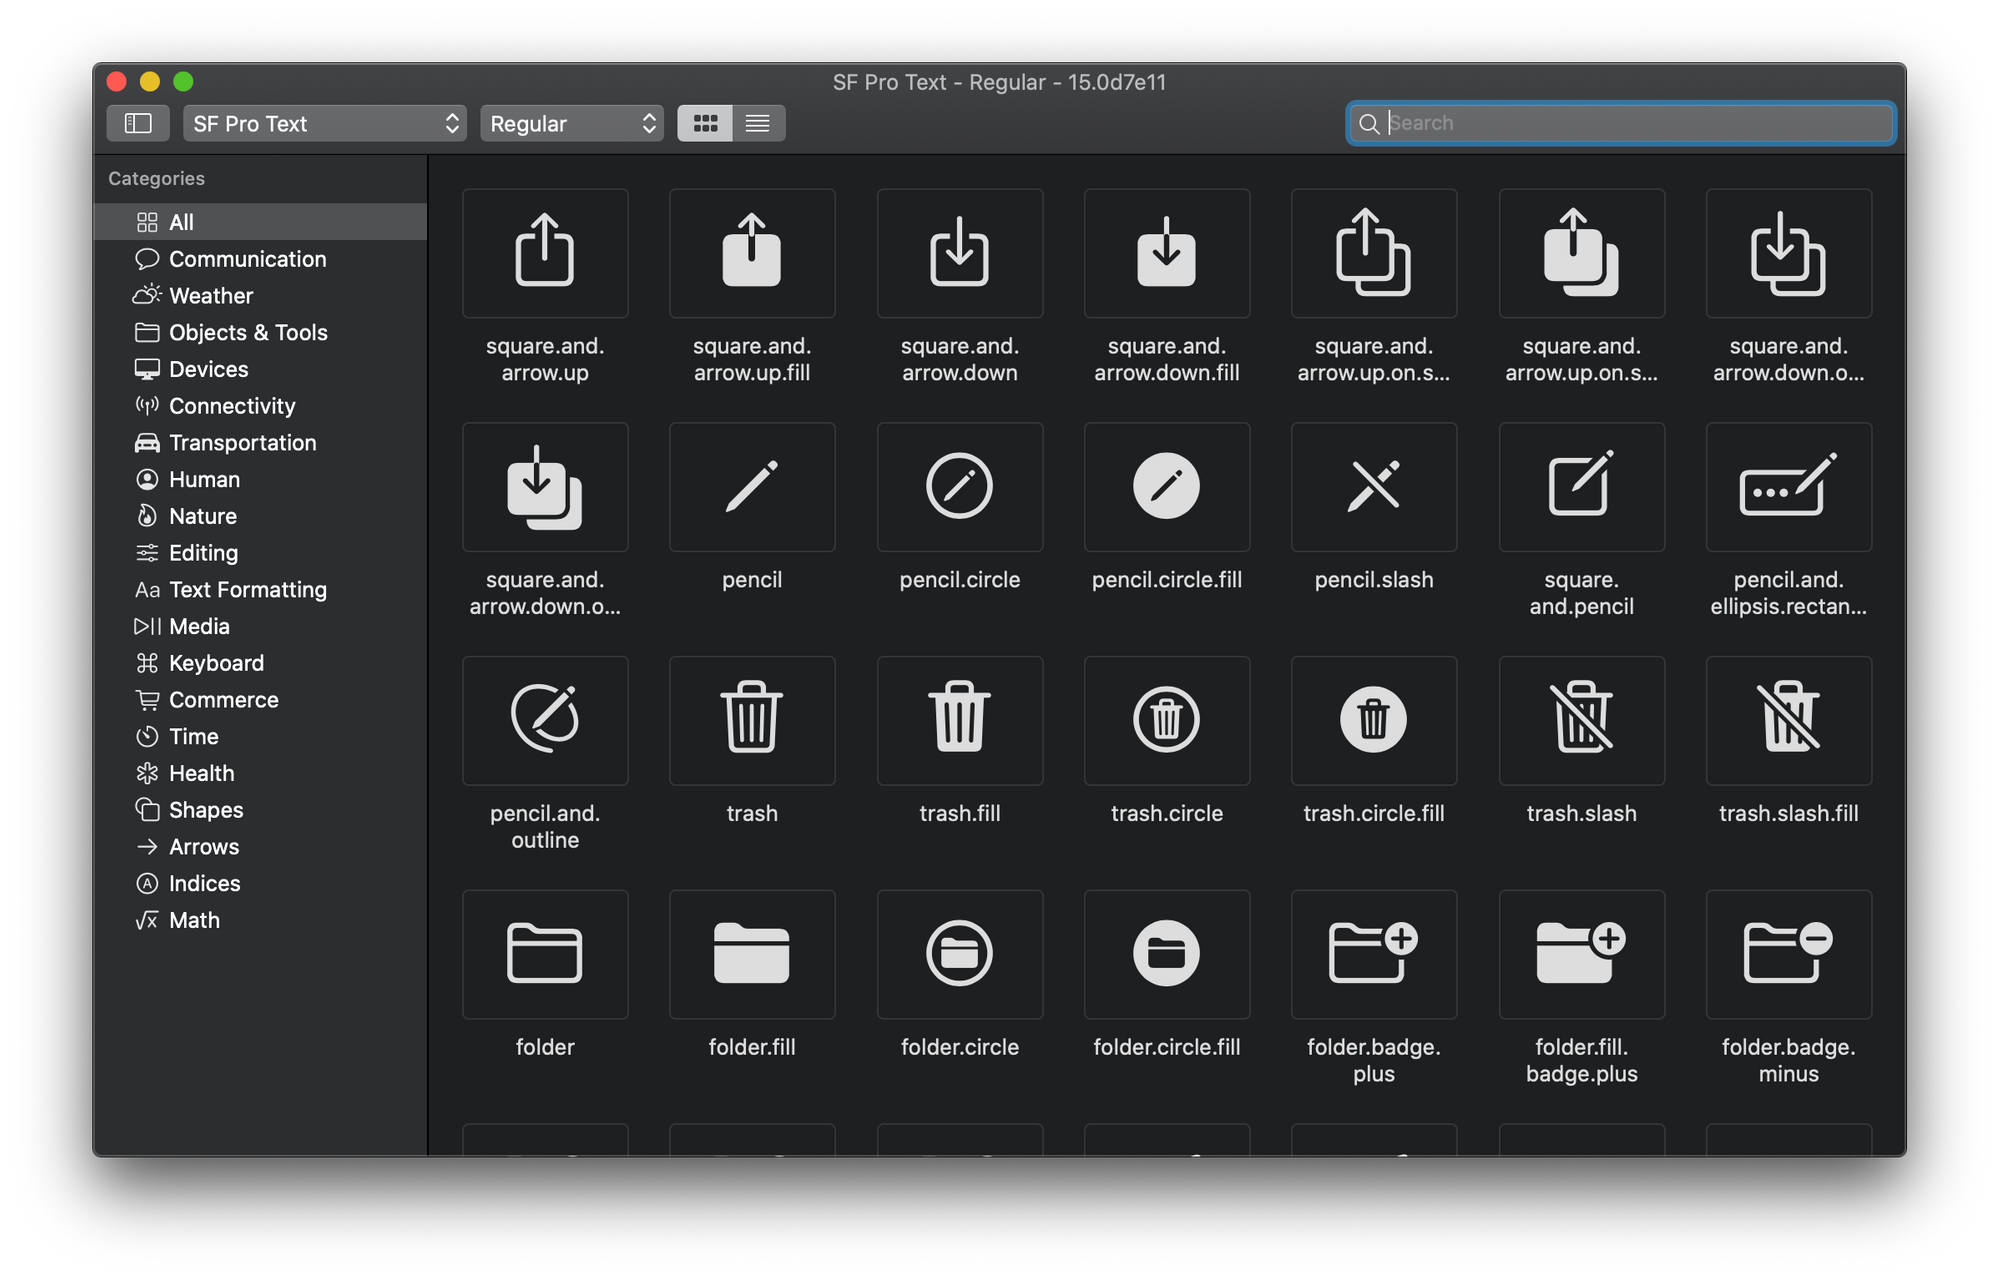Screen dimensions: 2000x1280
Task: Choose the folder.circle.fill symbol
Action: click(x=1167, y=955)
